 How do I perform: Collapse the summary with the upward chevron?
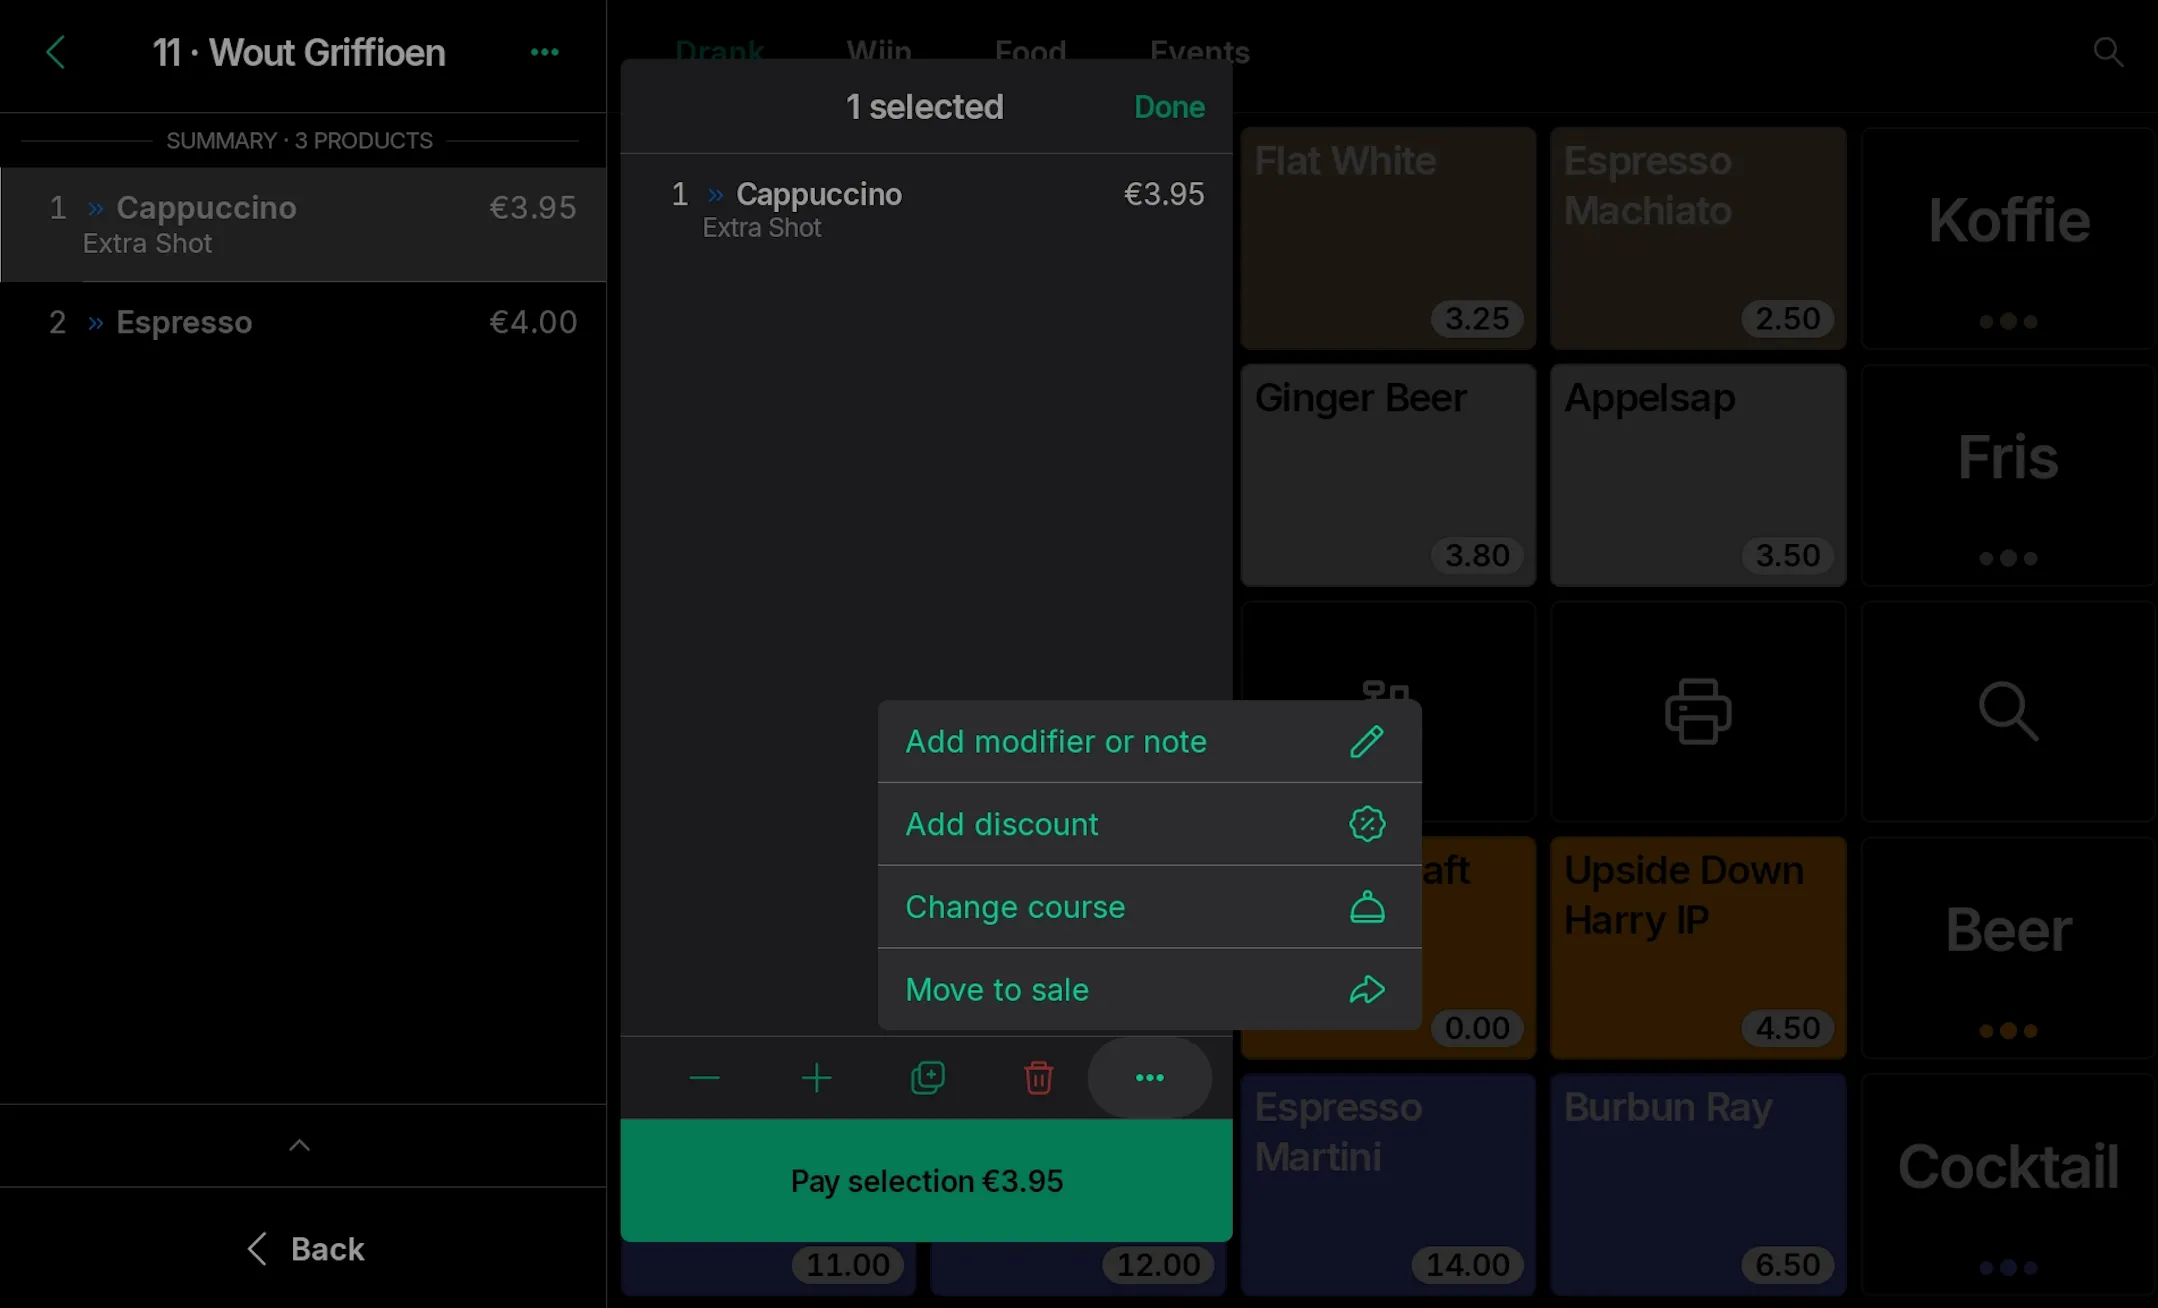pos(299,1145)
